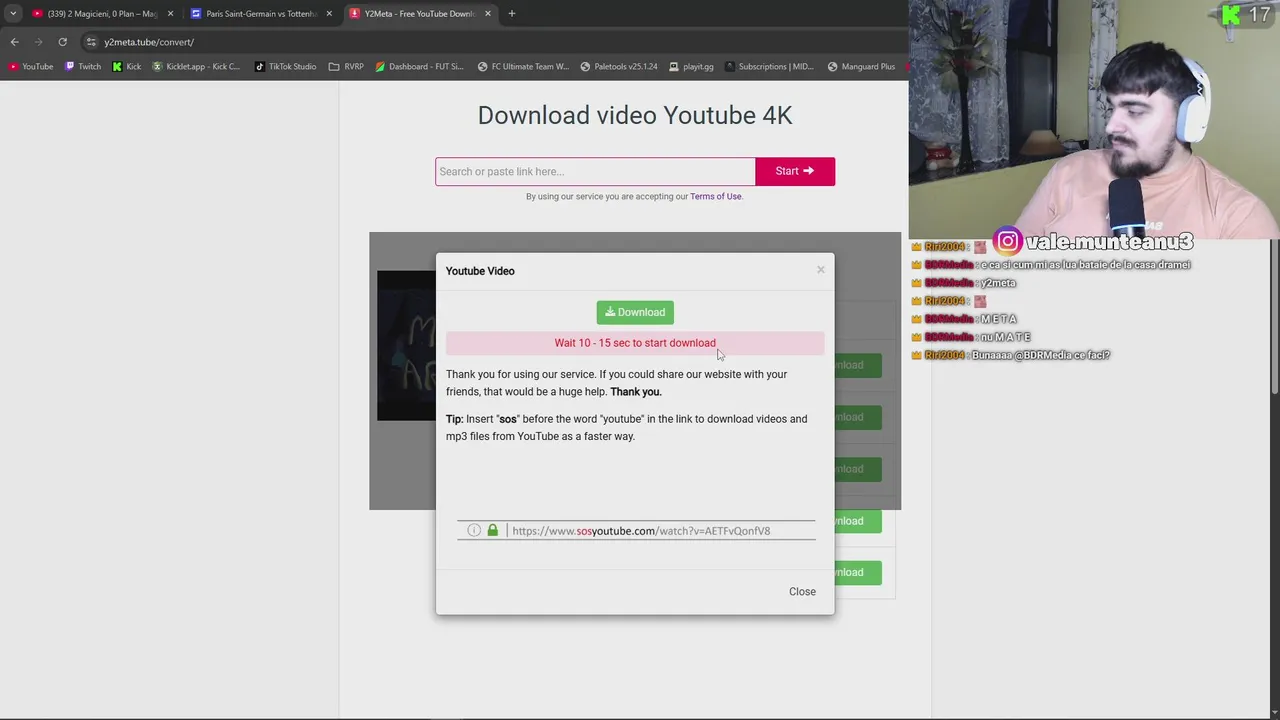Open the Paletools v25.1.24 bookmark
The height and width of the screenshot is (720, 1280).
(x=619, y=67)
